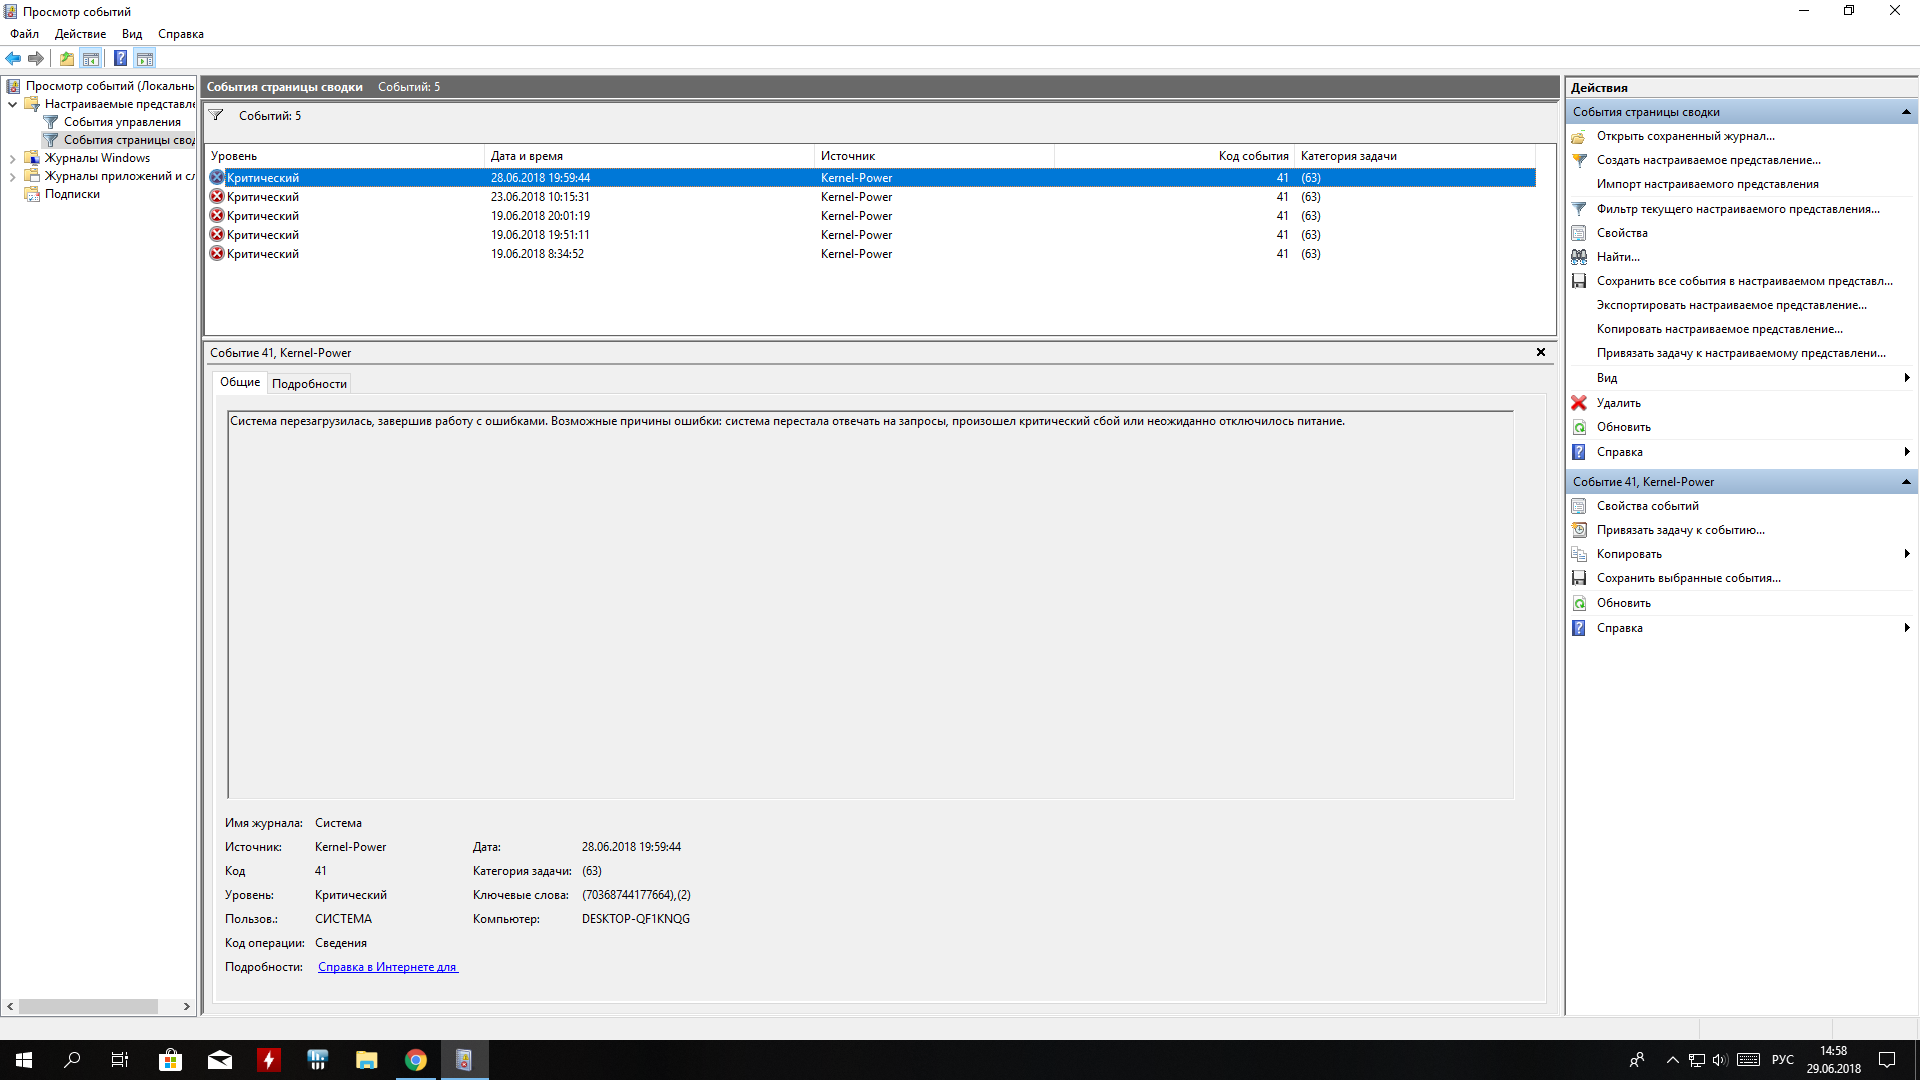
Task: Select the event dated 23.06.2018 10:15:31
Action: 540,197
